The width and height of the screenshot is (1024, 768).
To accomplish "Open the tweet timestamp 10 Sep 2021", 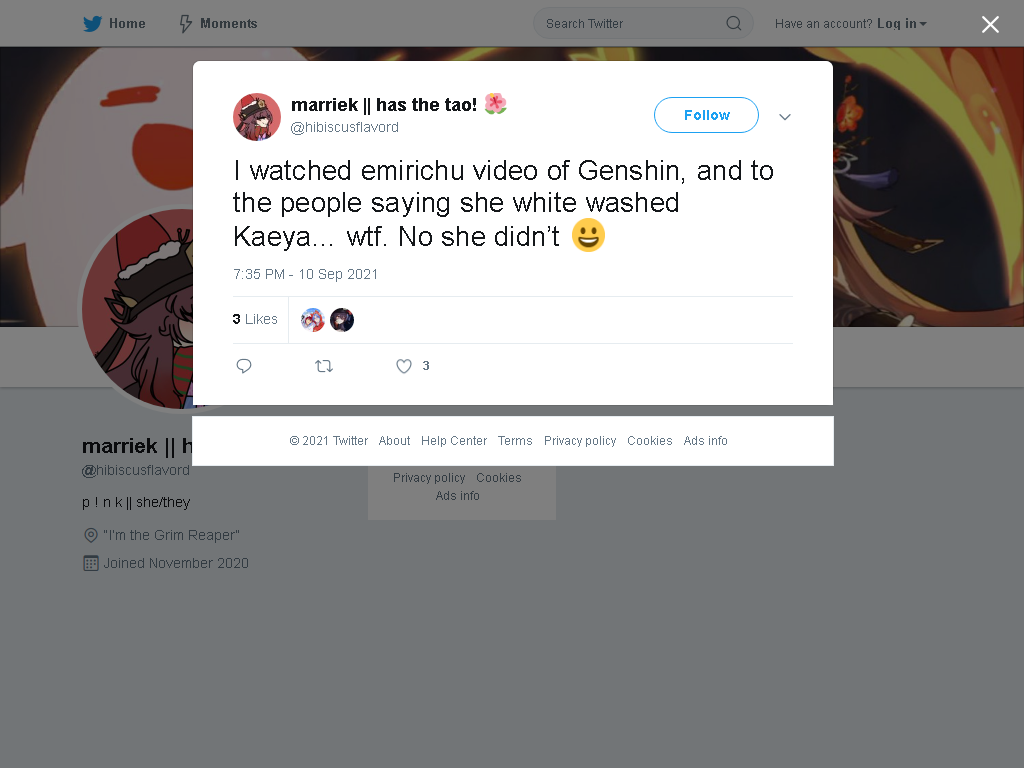I will click(x=306, y=274).
